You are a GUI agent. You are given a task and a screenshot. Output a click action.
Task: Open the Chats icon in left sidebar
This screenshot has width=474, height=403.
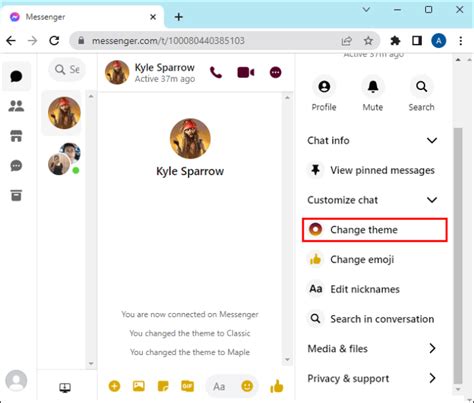pos(16,76)
